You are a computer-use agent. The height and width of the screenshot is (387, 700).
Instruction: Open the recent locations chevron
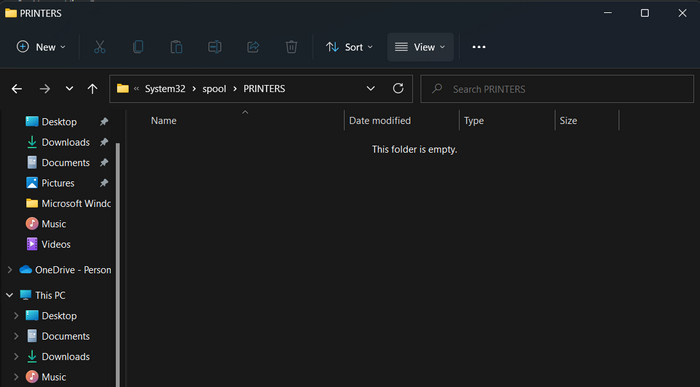[x=69, y=88]
